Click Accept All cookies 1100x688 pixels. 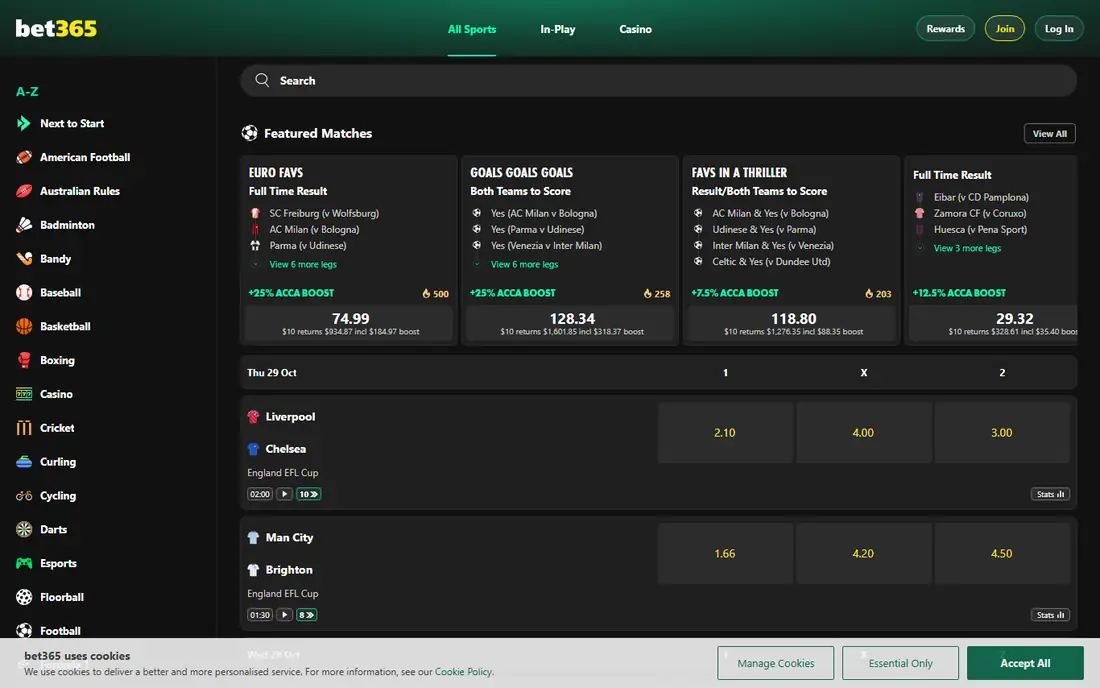1025,663
